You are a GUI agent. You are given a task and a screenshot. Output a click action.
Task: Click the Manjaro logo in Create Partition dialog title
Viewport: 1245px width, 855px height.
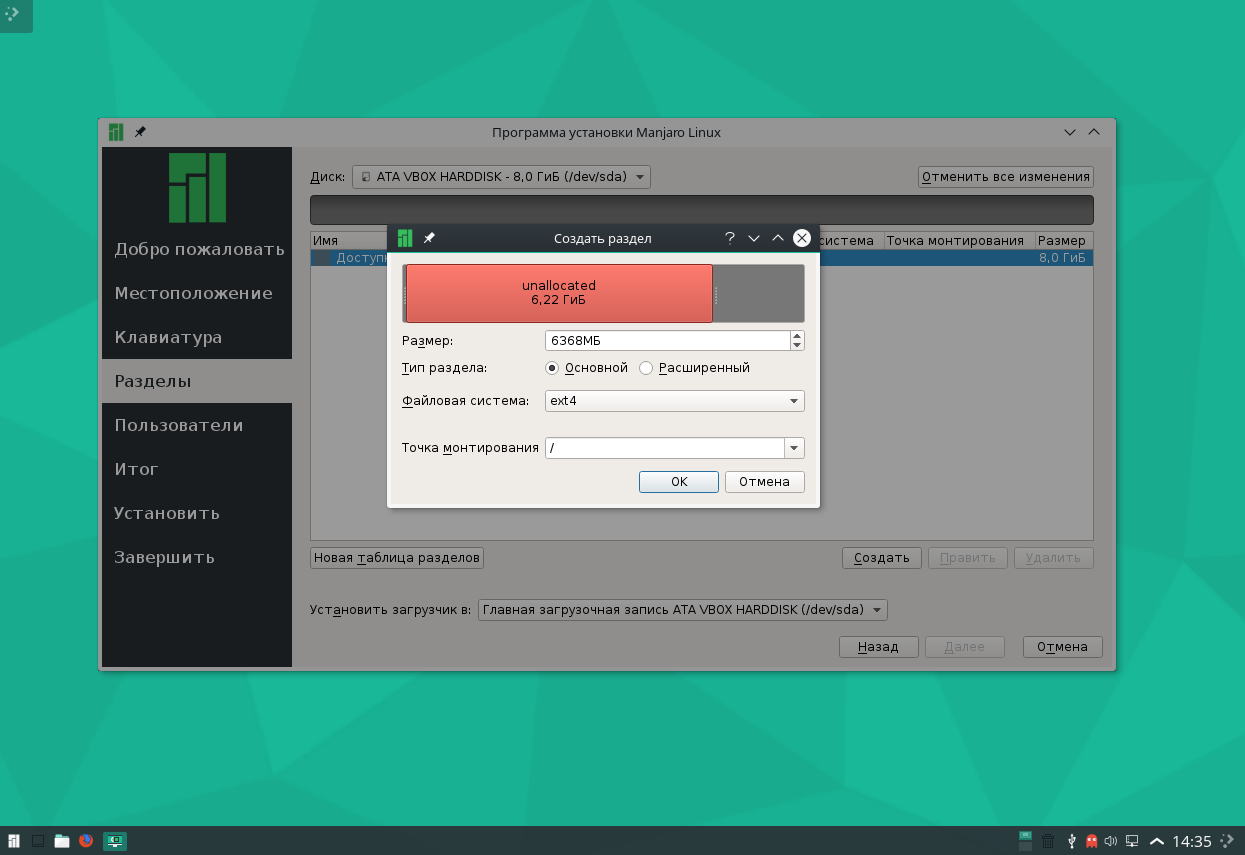[404, 238]
